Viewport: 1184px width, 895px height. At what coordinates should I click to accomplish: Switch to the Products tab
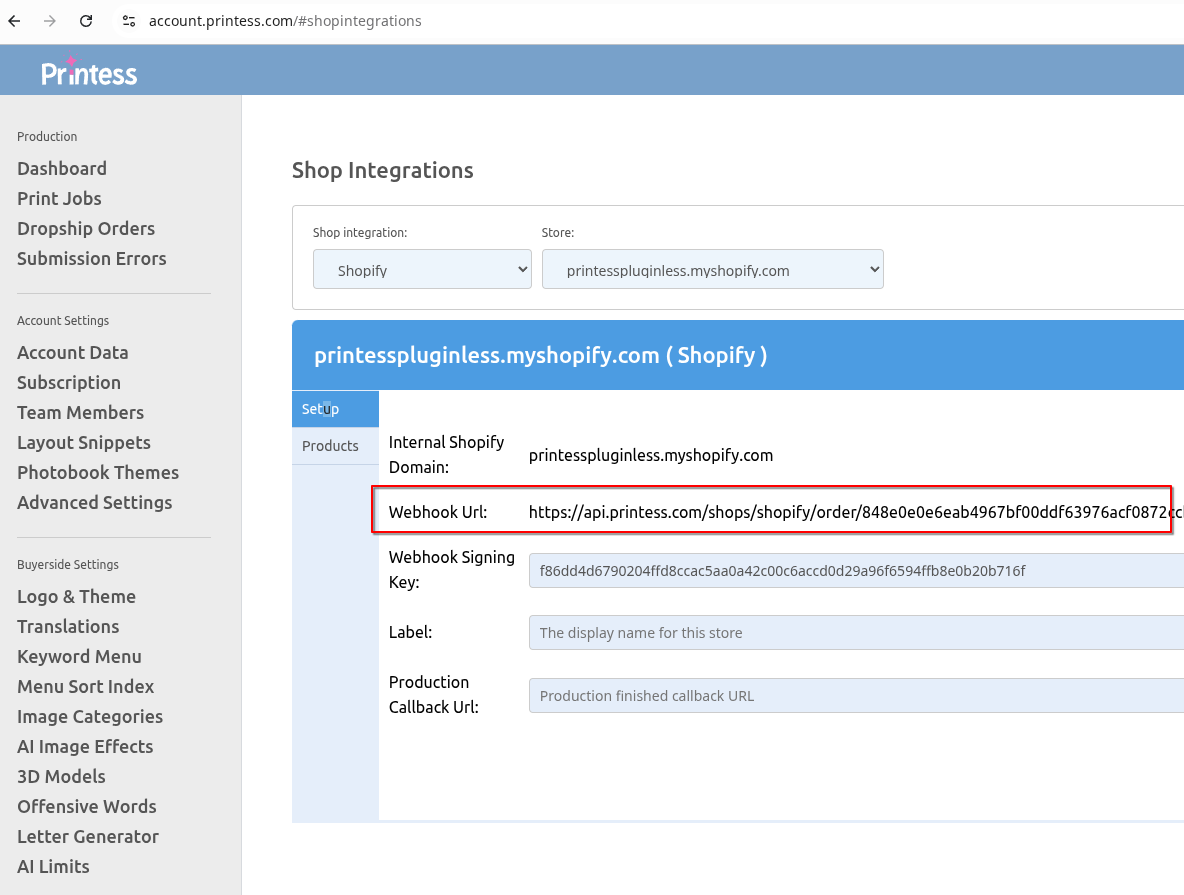click(x=330, y=445)
